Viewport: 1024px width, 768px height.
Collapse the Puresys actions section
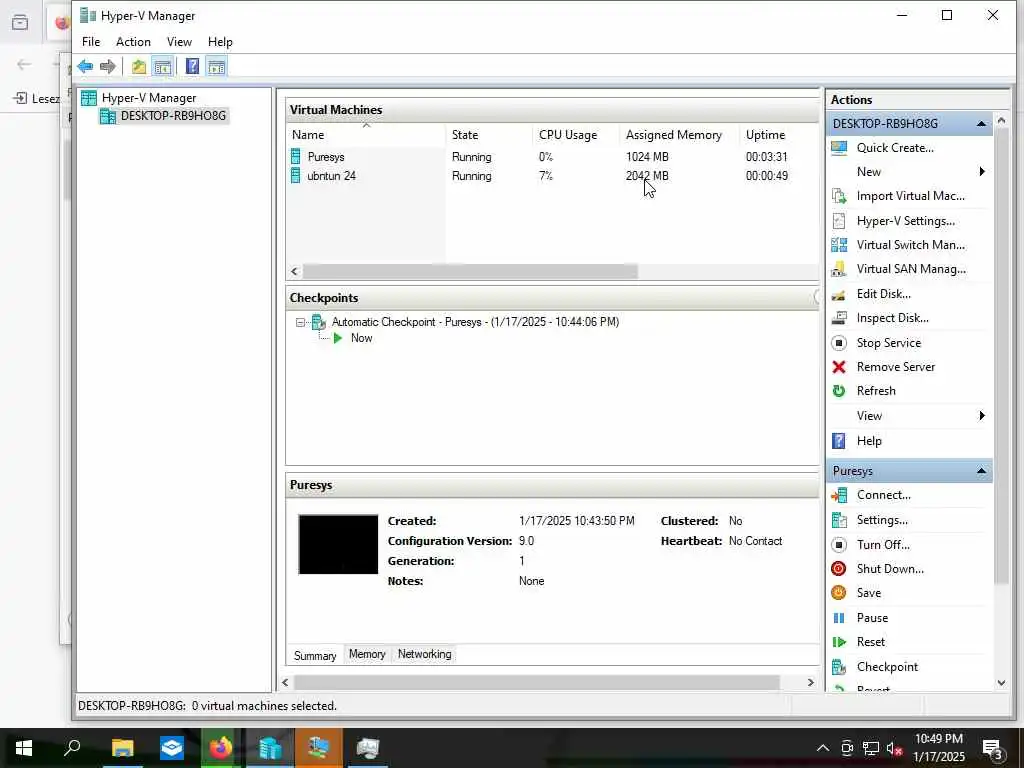coord(981,471)
